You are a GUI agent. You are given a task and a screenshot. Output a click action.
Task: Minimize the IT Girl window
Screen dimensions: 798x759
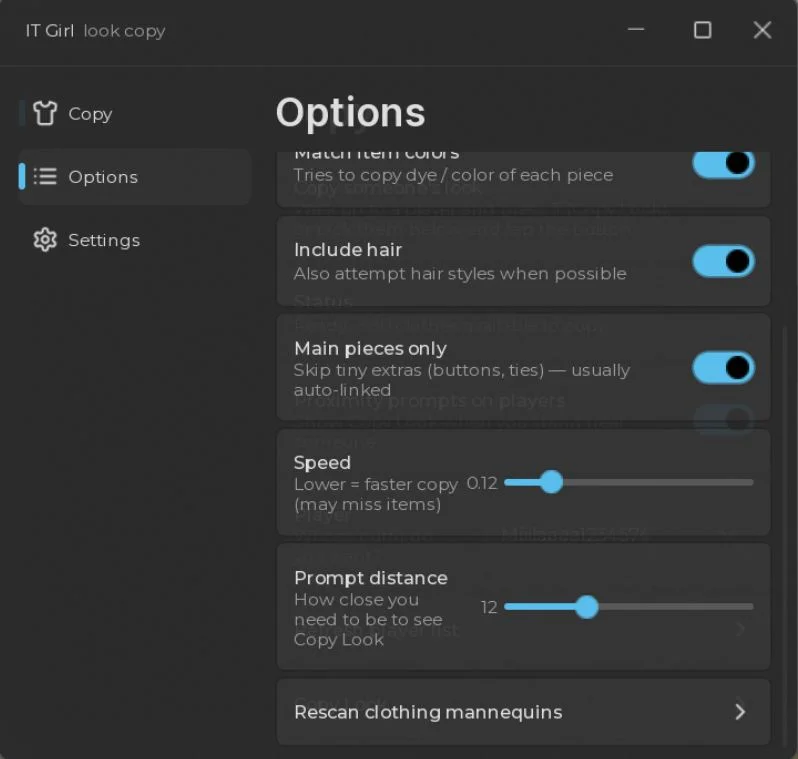point(636,30)
